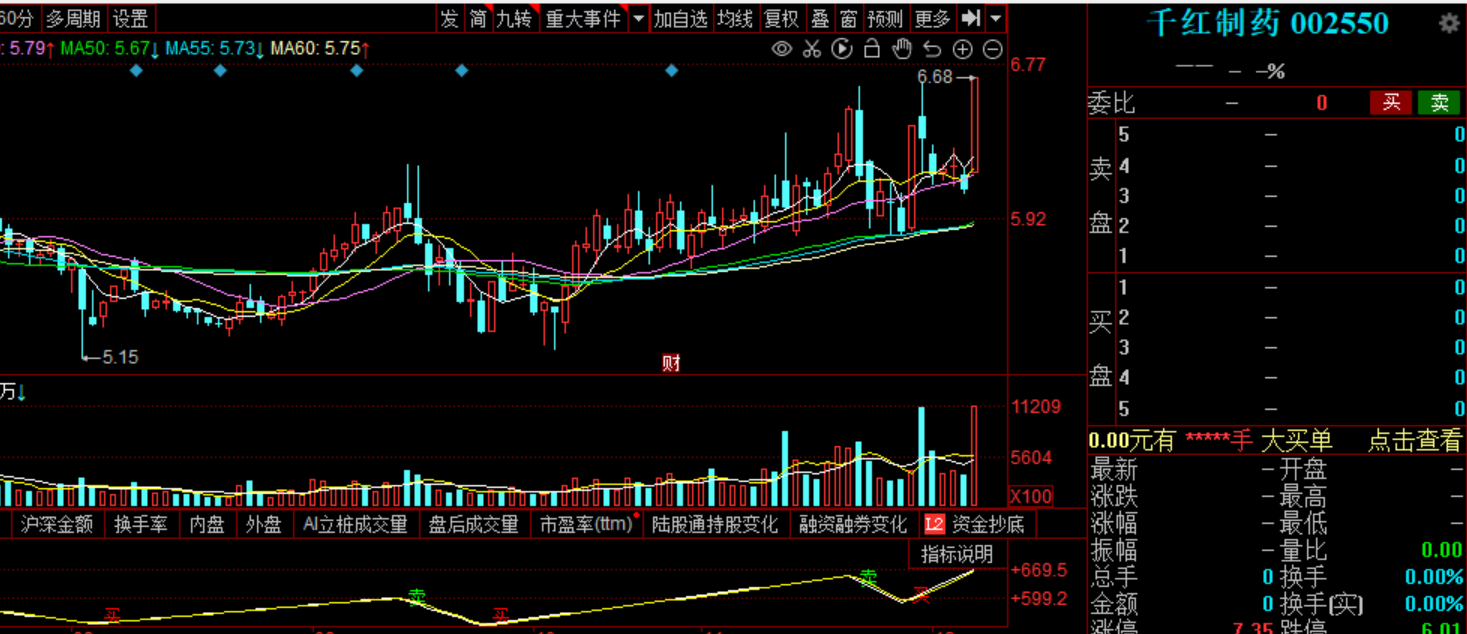Open the 更多 more options menu

pos(933,18)
